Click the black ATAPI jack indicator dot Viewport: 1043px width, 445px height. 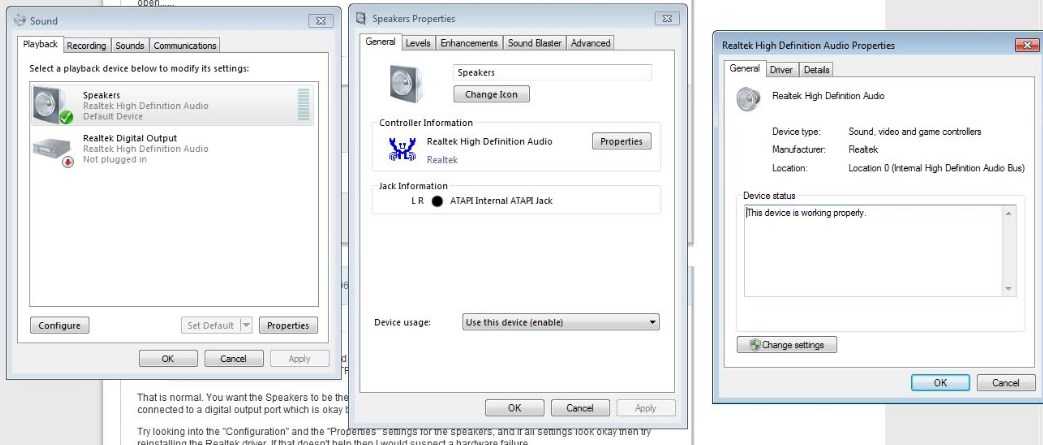tap(437, 201)
